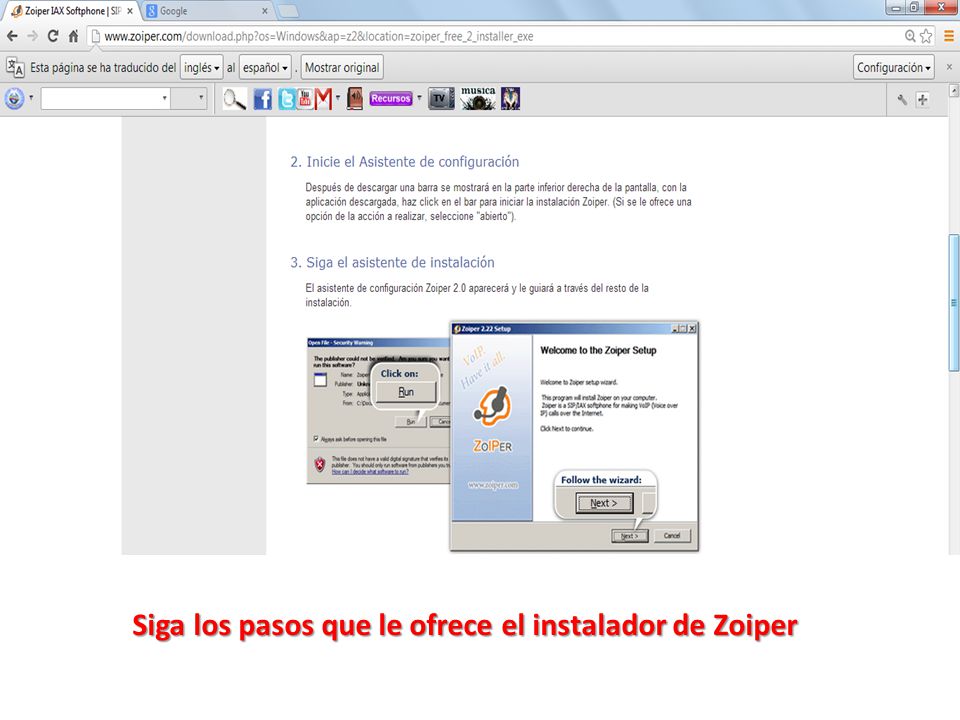This screenshot has width=960, height=720.
Task: Click the Zoiper Setup wizard screenshot image
Action: coord(574,436)
